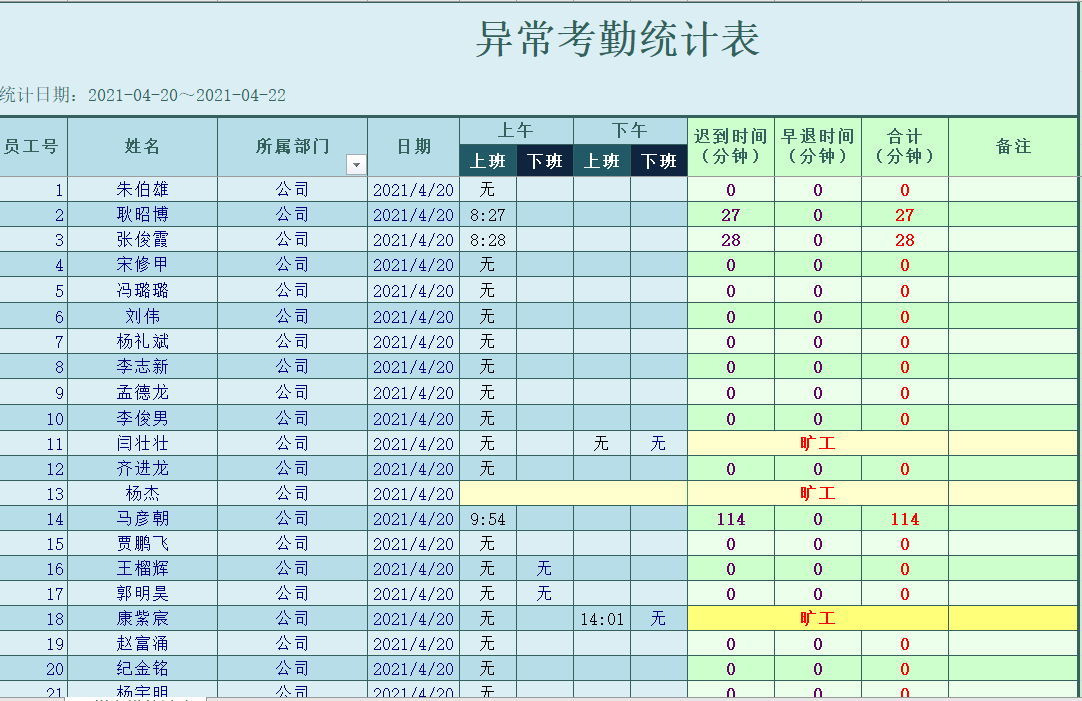Select the name cell 孟德龙
This screenshot has width=1082, height=701.
[x=143, y=393]
